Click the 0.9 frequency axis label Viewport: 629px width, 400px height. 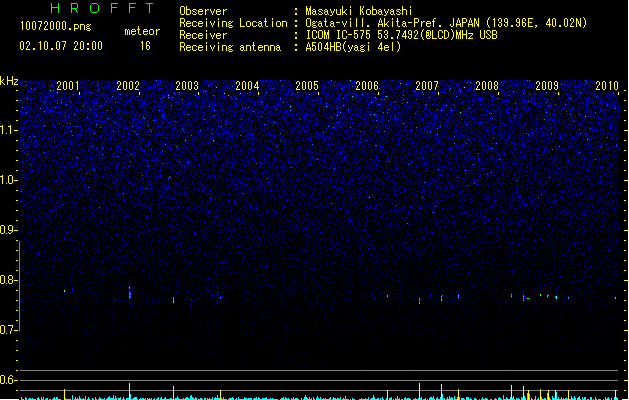click(8, 230)
